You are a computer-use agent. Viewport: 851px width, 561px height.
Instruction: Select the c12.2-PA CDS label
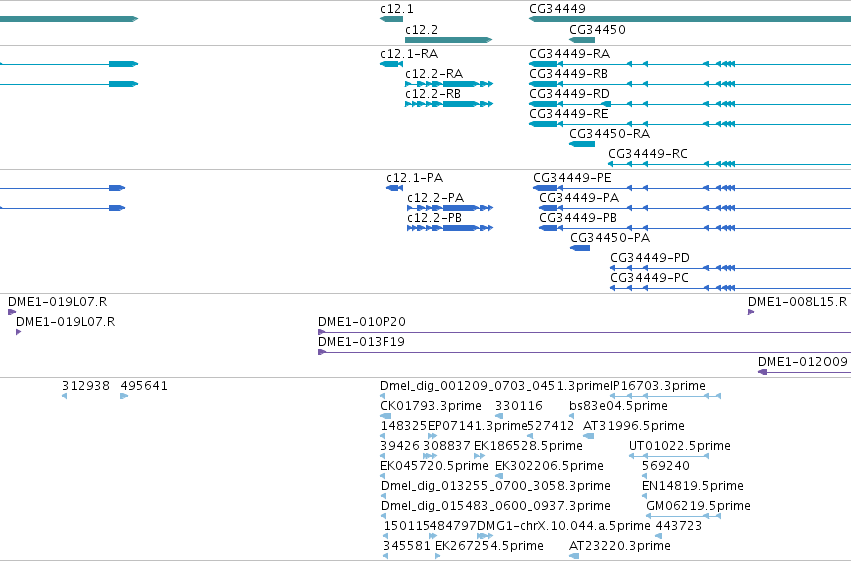click(436, 198)
